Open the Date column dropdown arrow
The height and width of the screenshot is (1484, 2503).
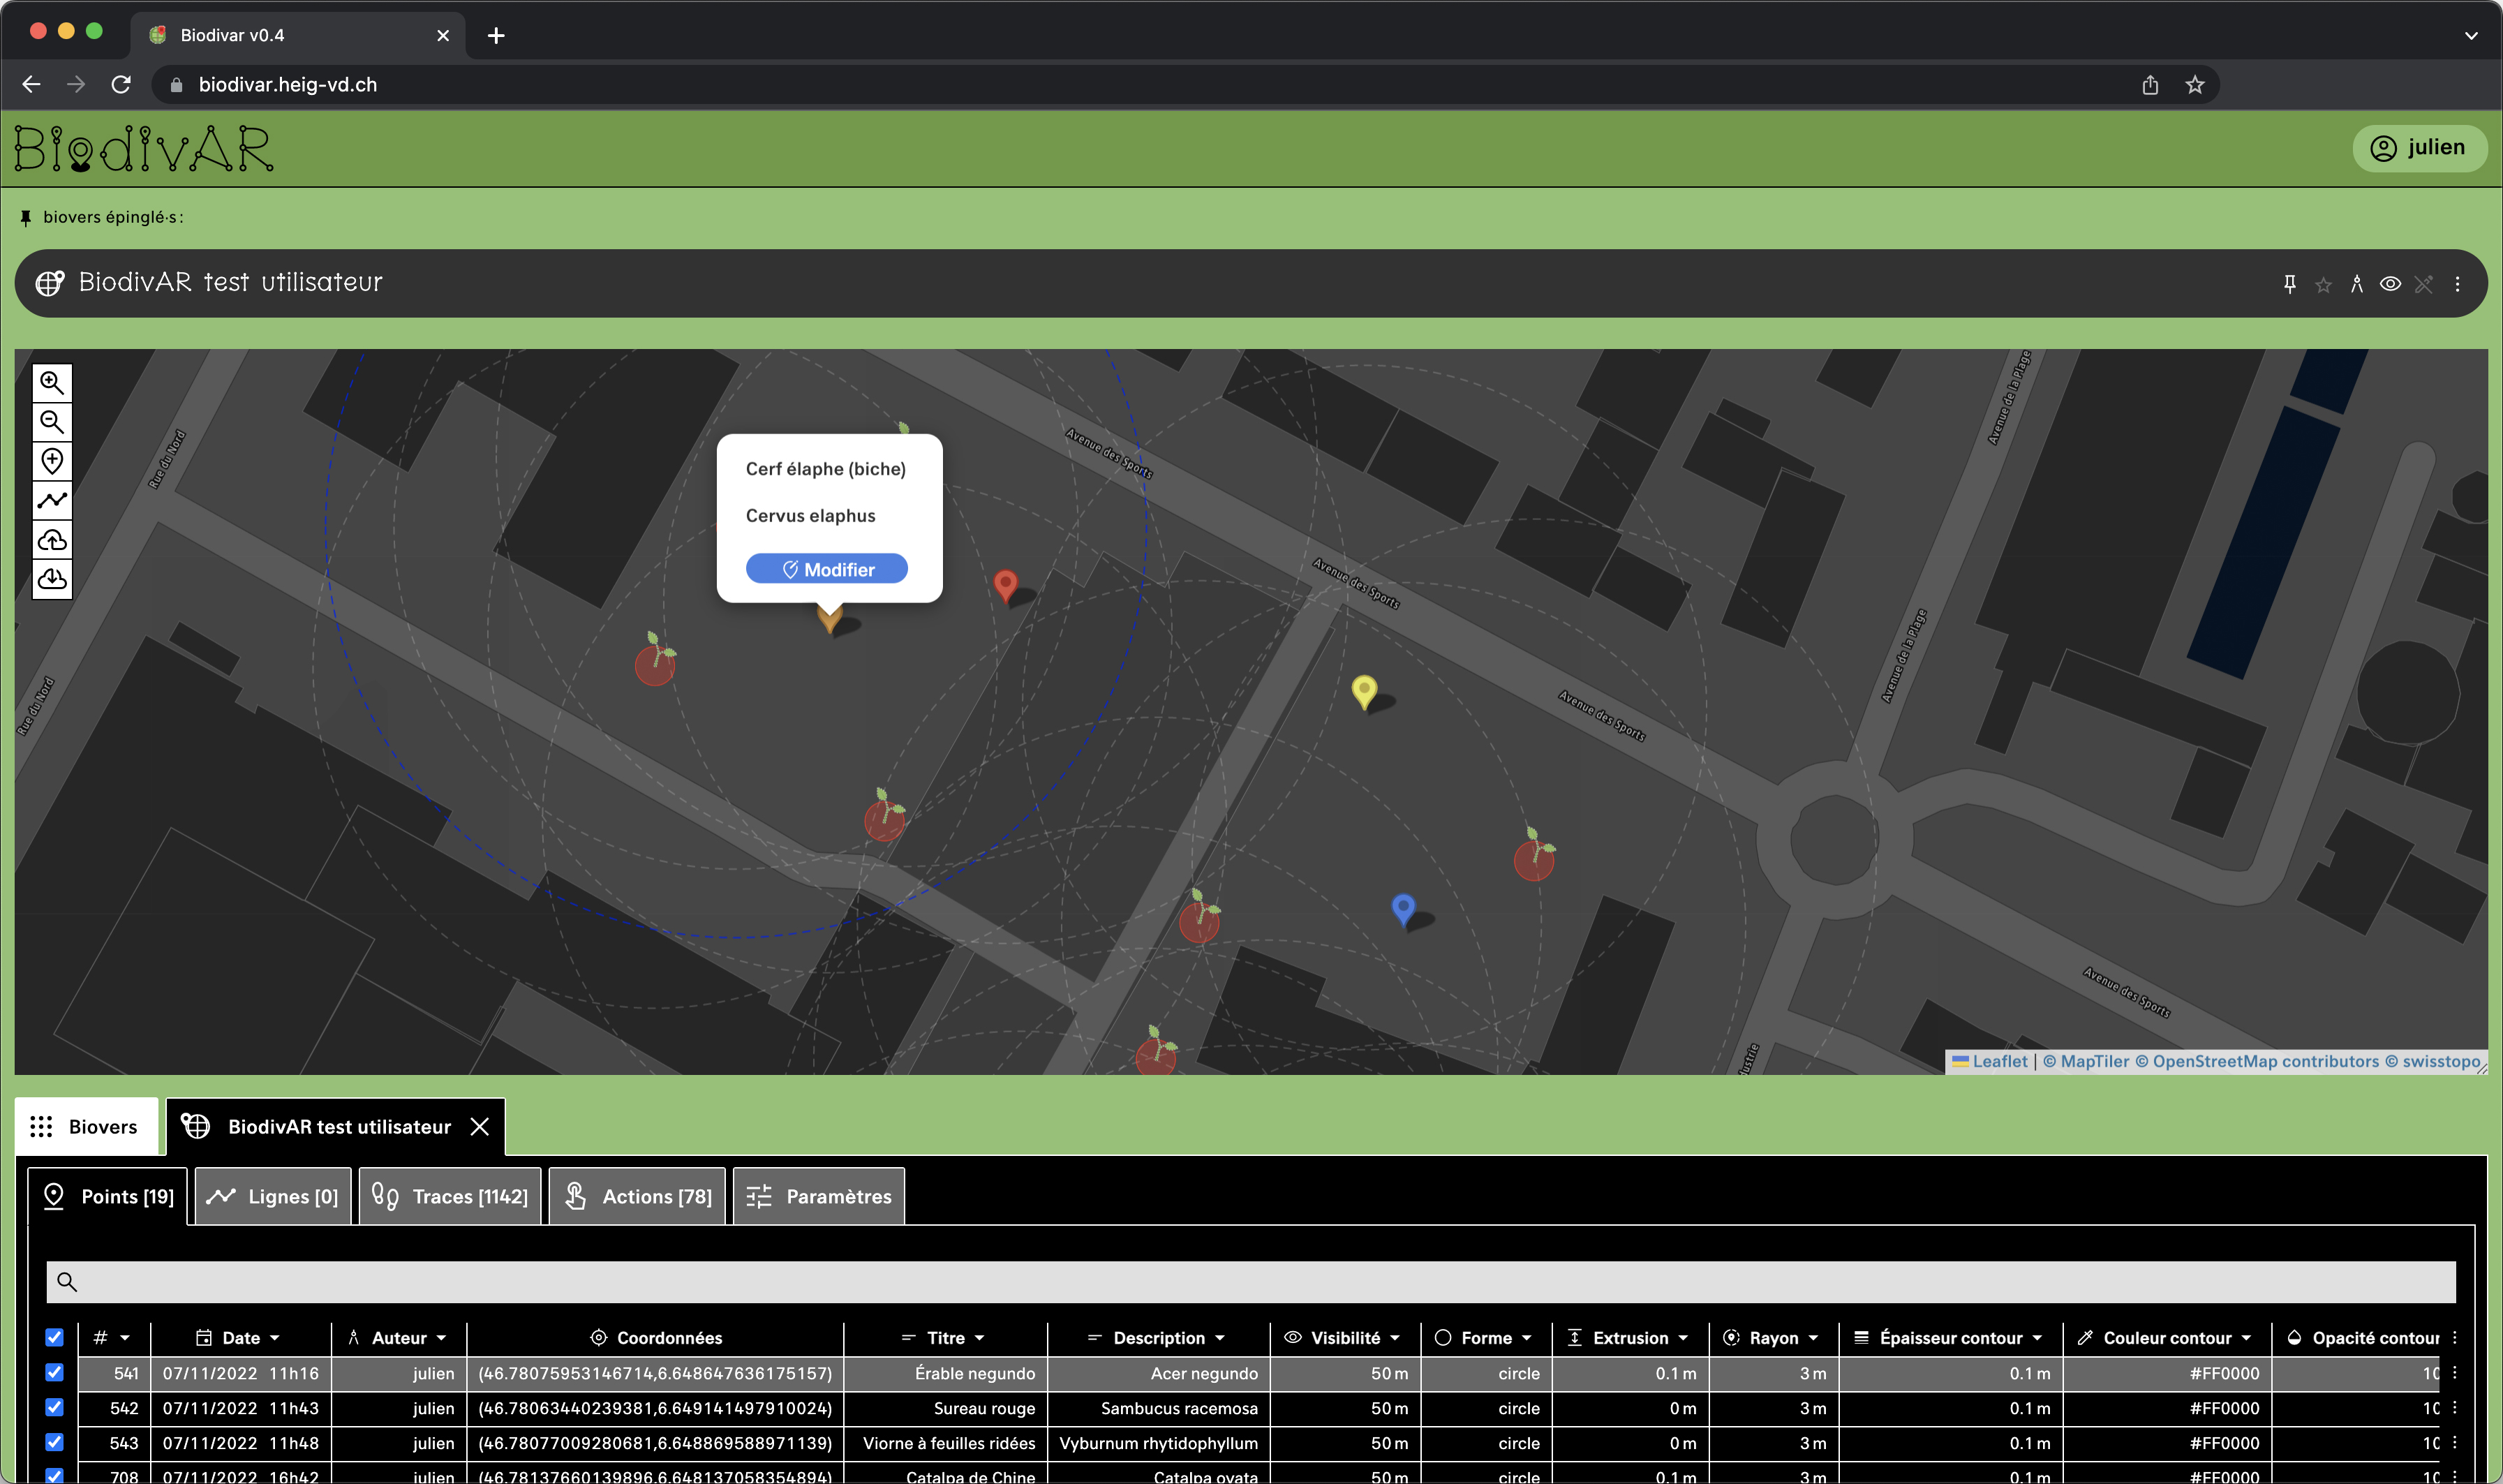(275, 1338)
